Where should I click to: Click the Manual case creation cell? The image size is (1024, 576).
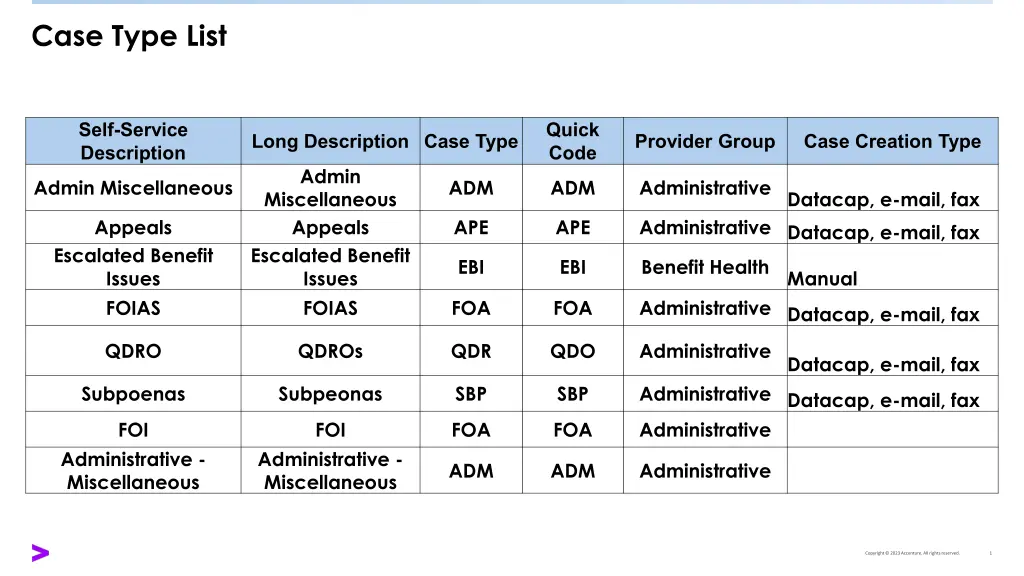tap(823, 279)
